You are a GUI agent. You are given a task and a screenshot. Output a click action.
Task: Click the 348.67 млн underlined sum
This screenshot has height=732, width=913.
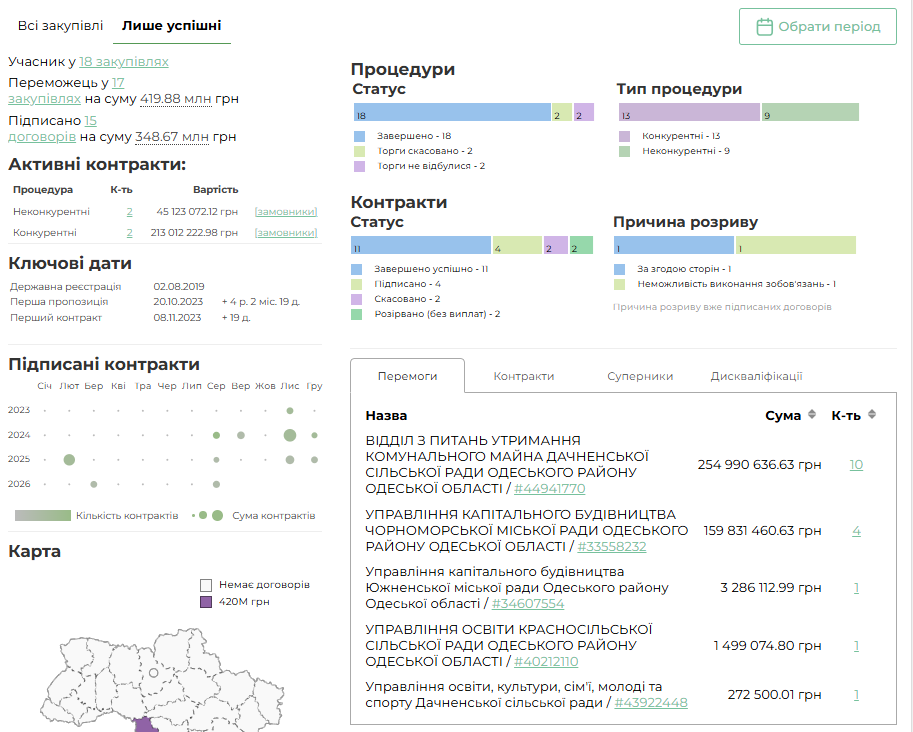coord(172,137)
